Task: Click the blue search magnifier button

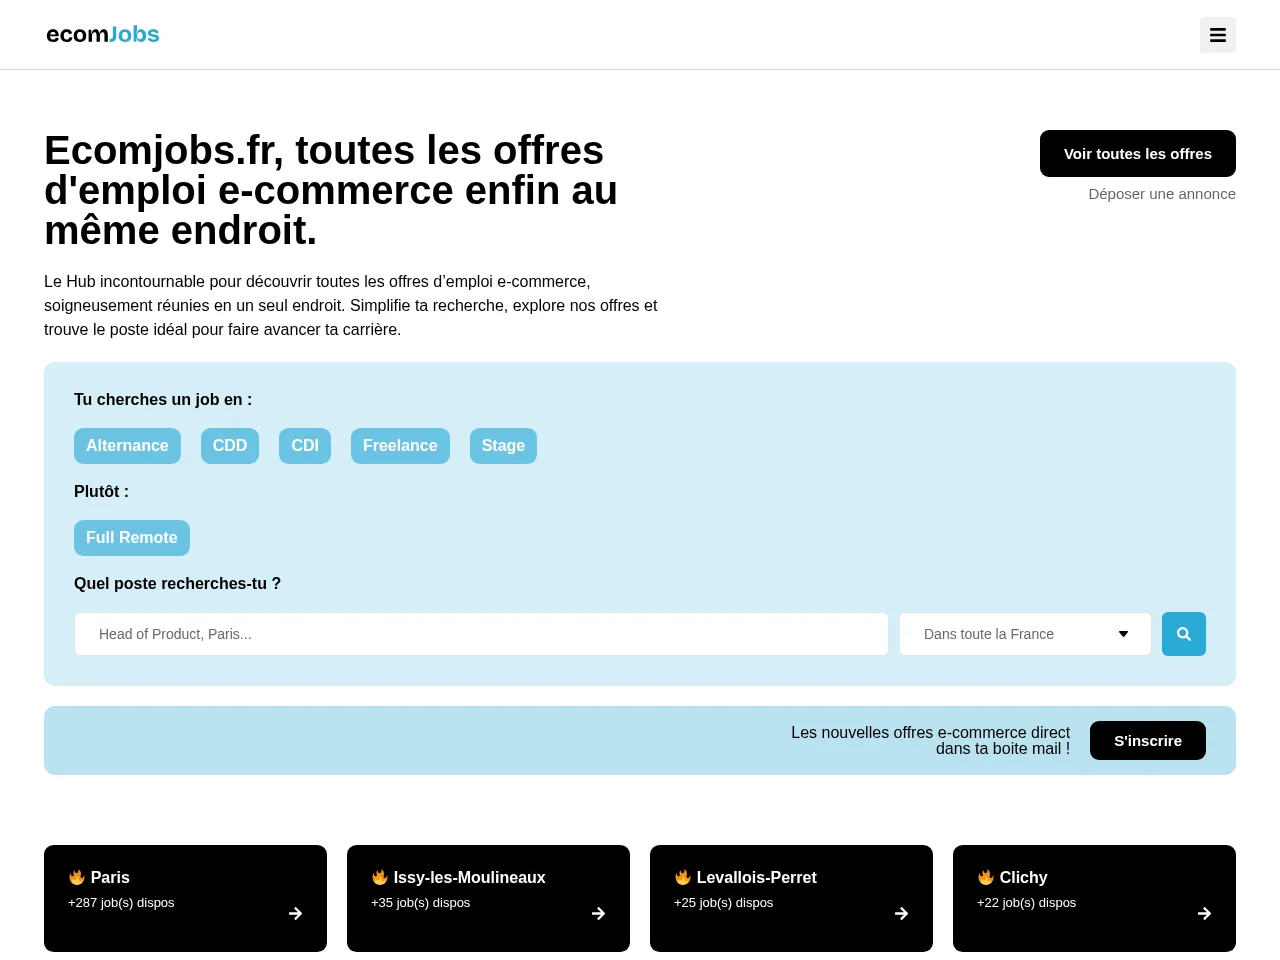Action: (x=1184, y=634)
